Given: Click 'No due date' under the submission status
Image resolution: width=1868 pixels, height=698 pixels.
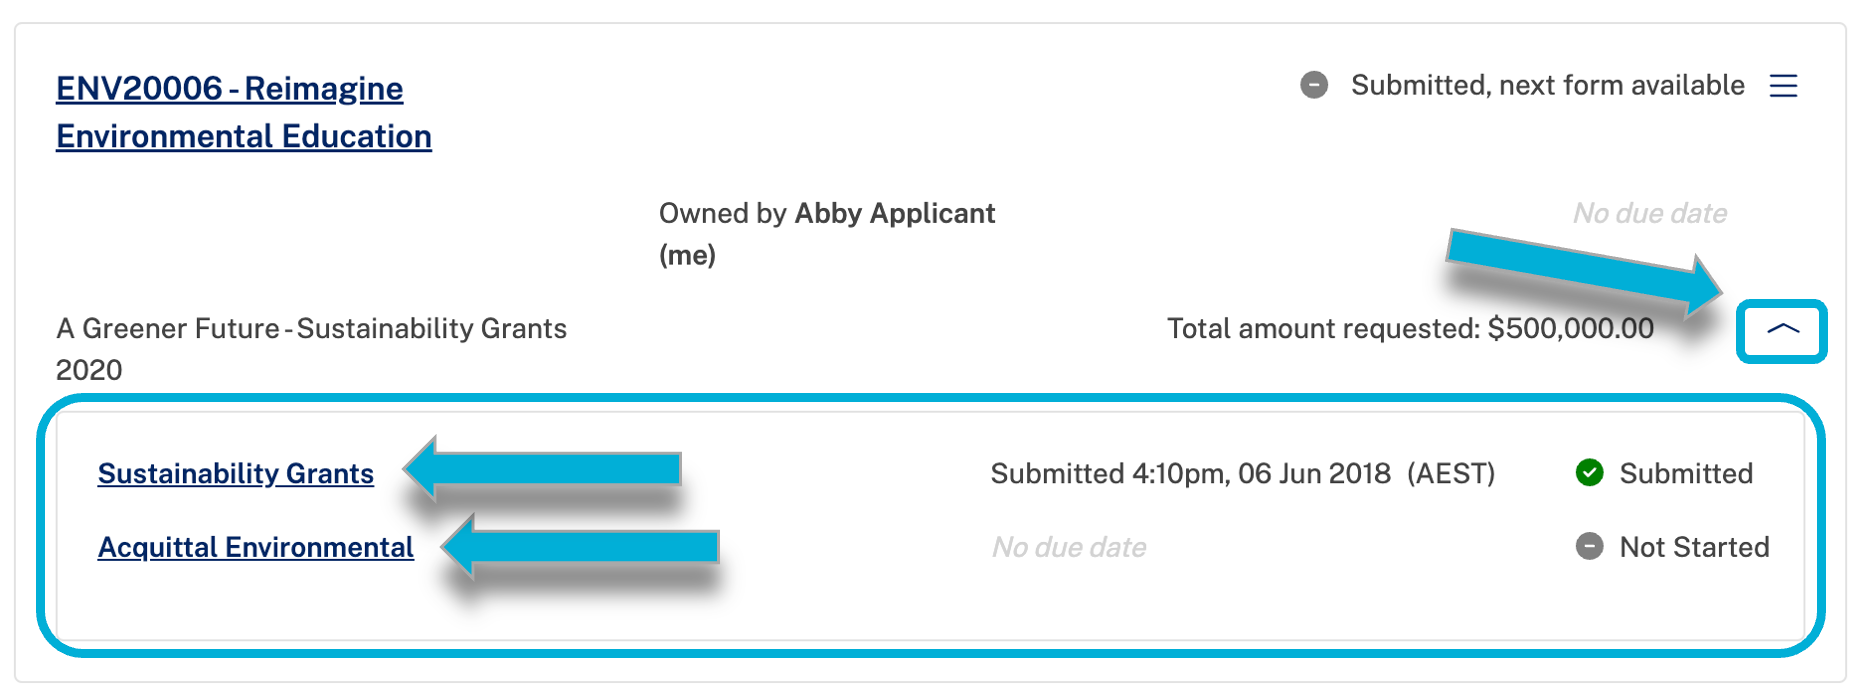Looking at the screenshot, I should click(x=1650, y=213).
